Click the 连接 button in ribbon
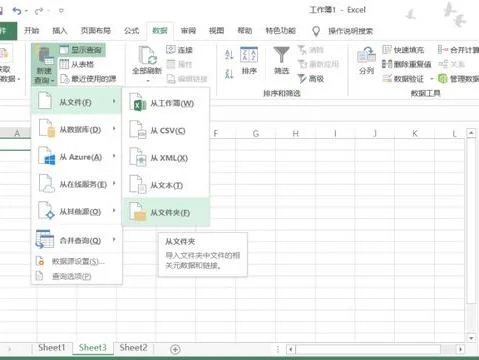 point(180,50)
